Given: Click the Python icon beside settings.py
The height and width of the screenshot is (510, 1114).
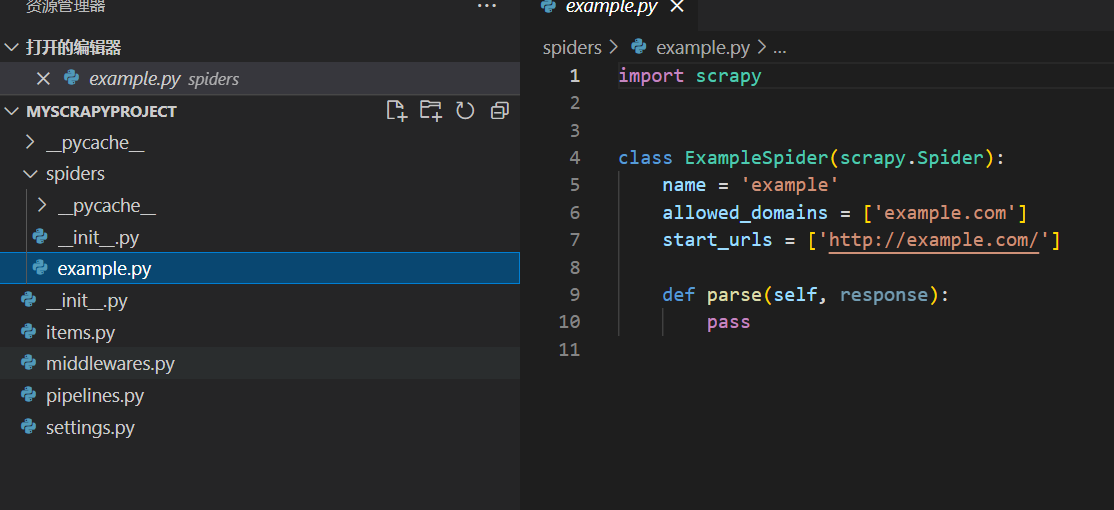Looking at the screenshot, I should point(28,426).
